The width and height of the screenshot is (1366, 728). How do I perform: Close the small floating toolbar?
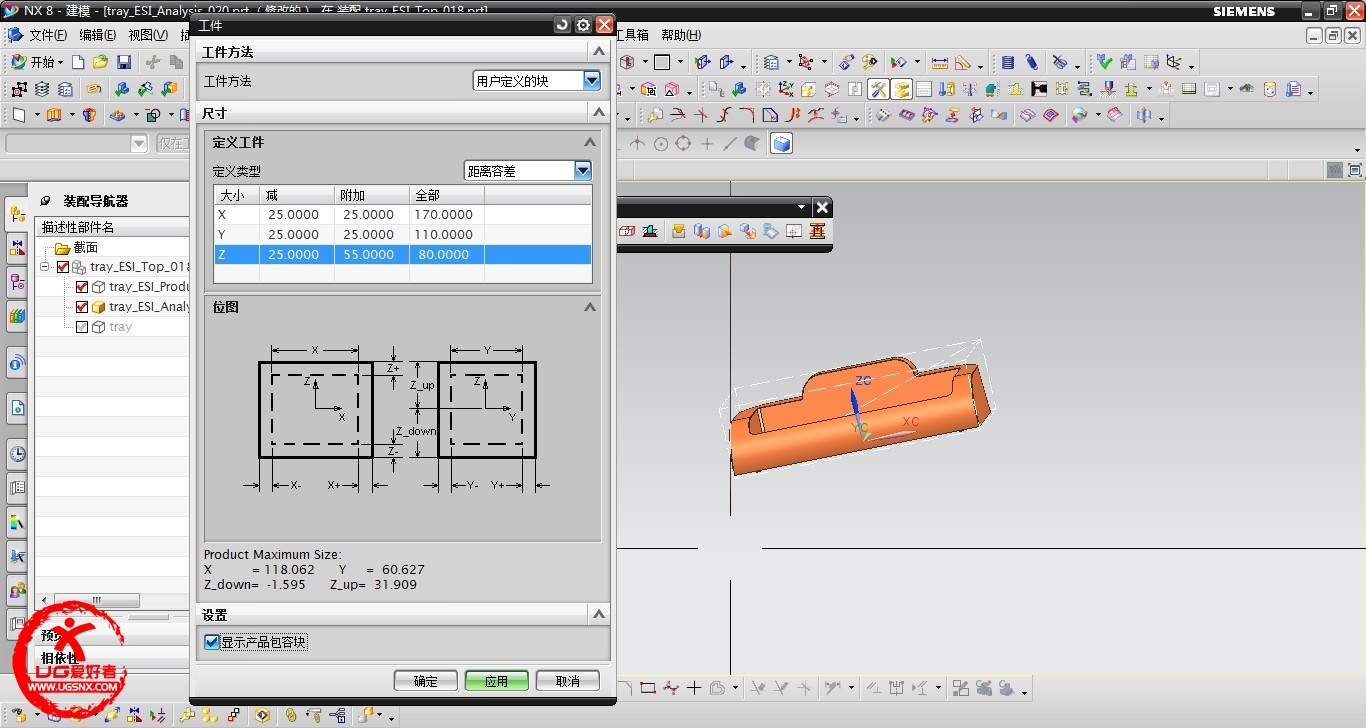pos(822,207)
